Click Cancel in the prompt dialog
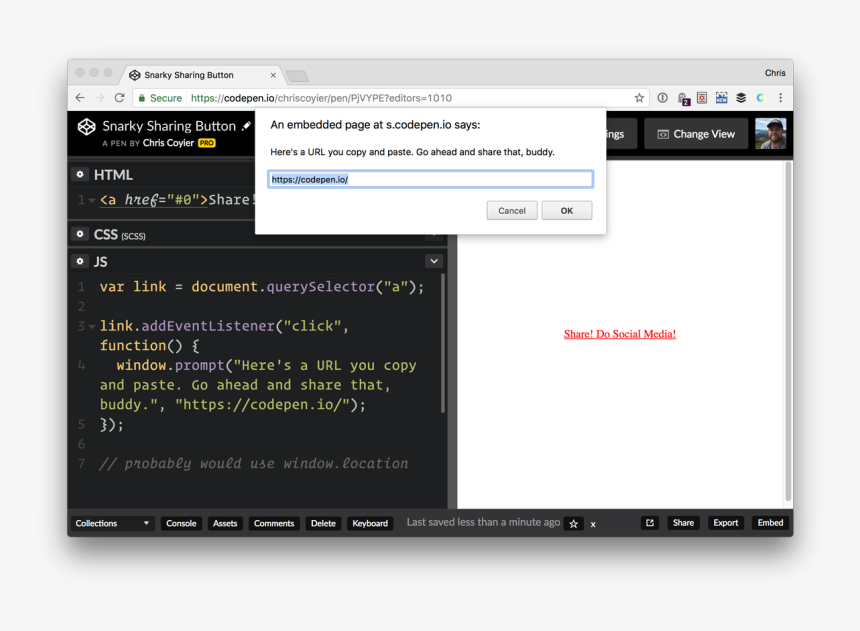Screen dimensions: 860x631 pos(512,211)
